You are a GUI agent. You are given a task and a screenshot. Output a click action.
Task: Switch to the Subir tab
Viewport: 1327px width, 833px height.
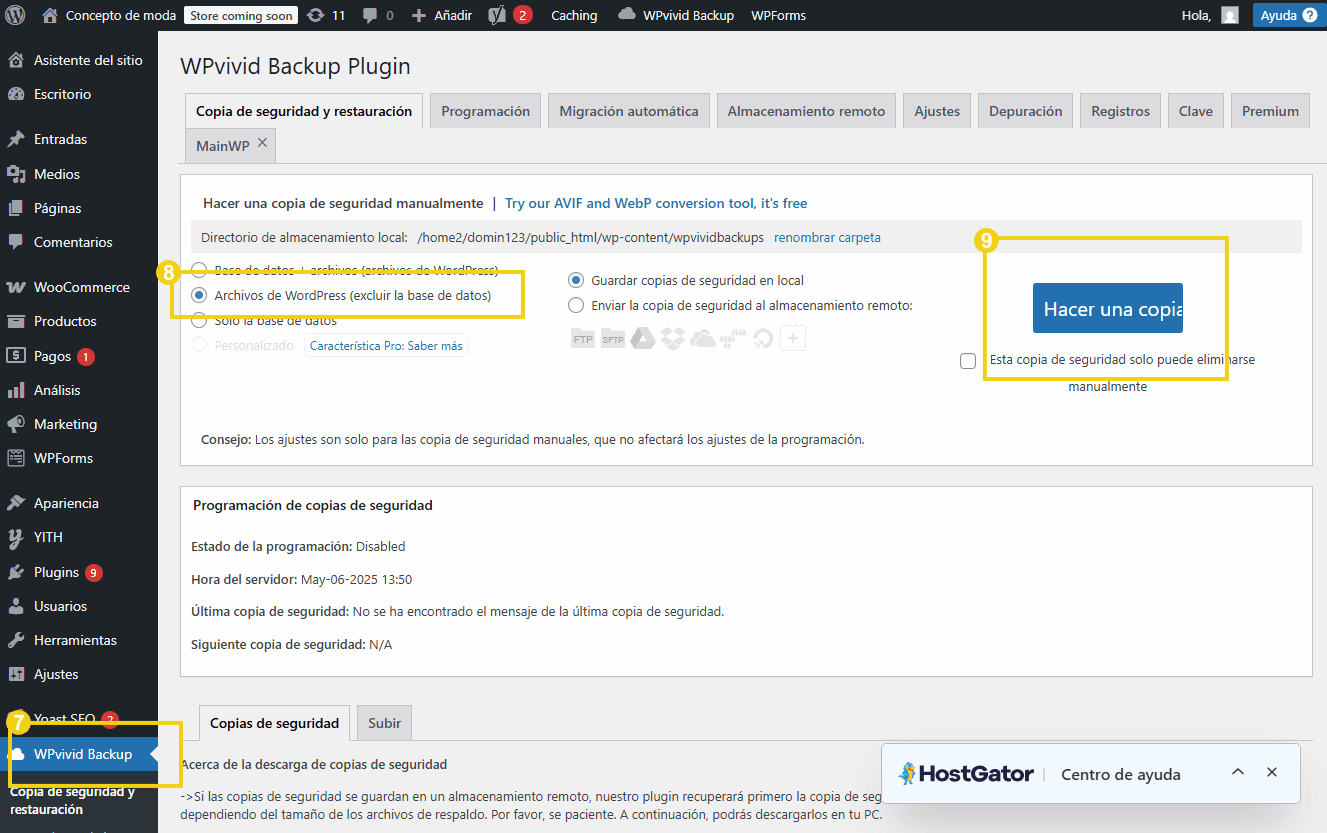tap(385, 723)
